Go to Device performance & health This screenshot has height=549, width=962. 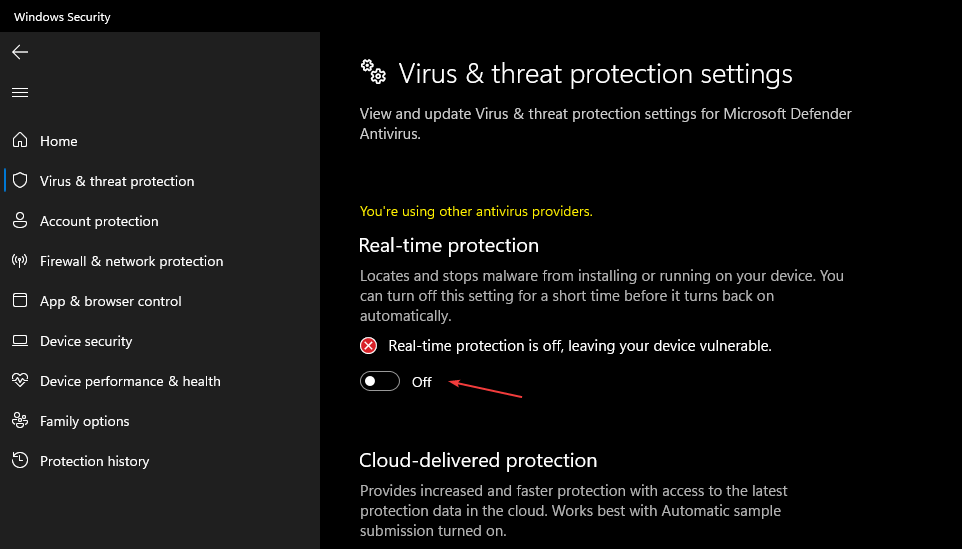coord(130,381)
